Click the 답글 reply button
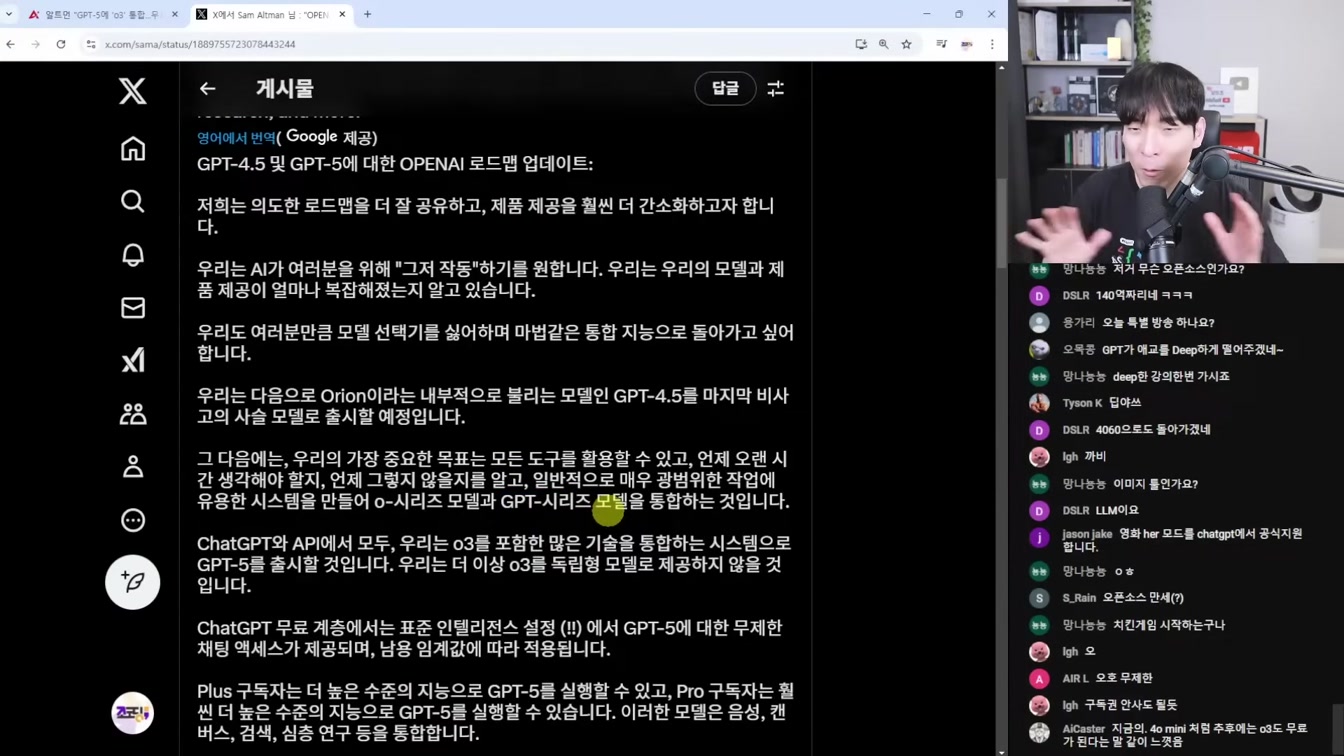The image size is (1344, 756). 725,89
